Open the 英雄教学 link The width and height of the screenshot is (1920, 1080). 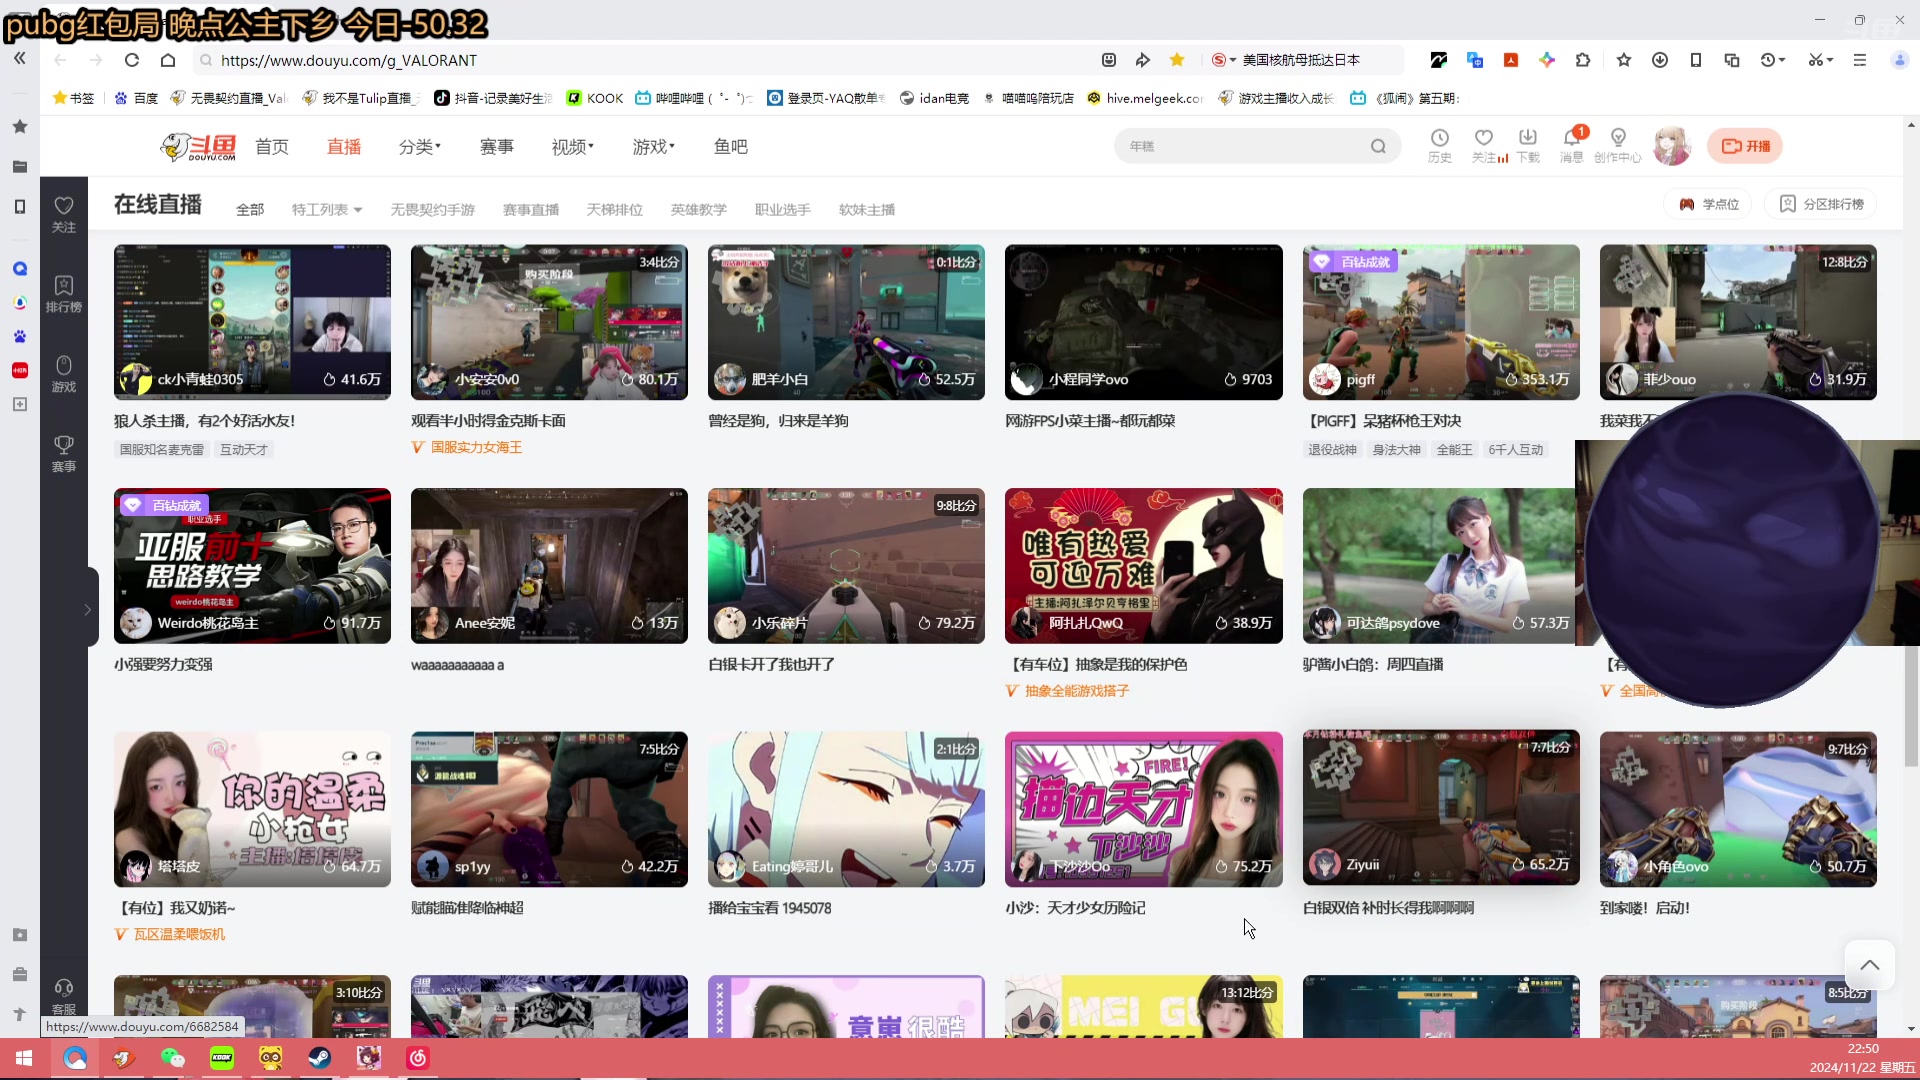pyautogui.click(x=699, y=210)
